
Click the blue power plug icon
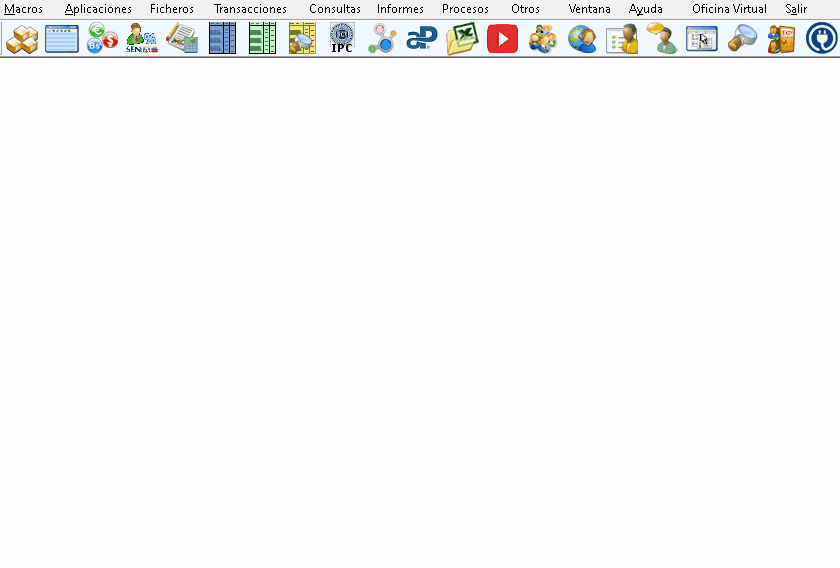click(822, 39)
